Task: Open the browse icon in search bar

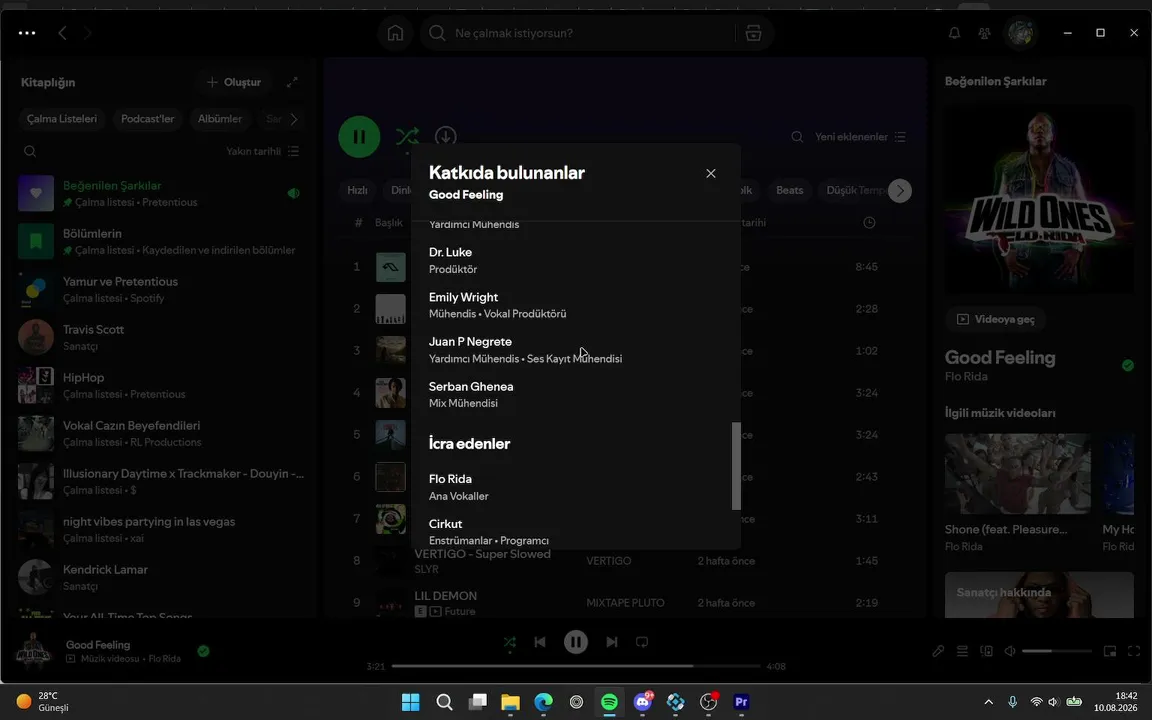Action: (x=753, y=33)
